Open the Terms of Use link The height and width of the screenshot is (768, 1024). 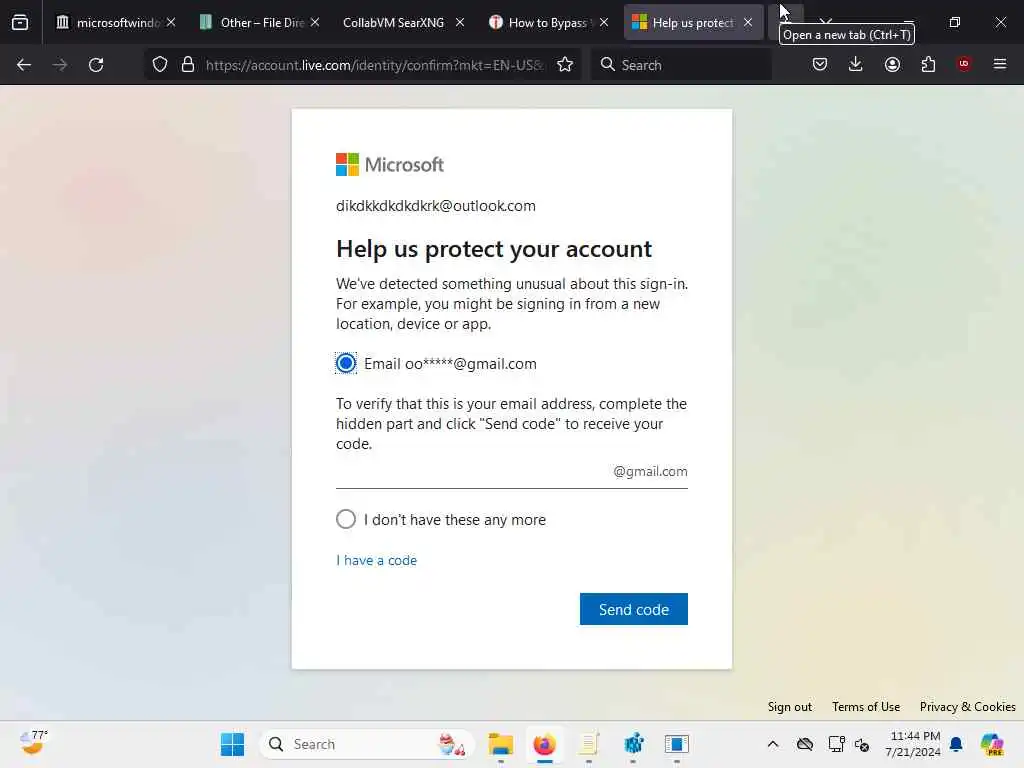coord(866,707)
